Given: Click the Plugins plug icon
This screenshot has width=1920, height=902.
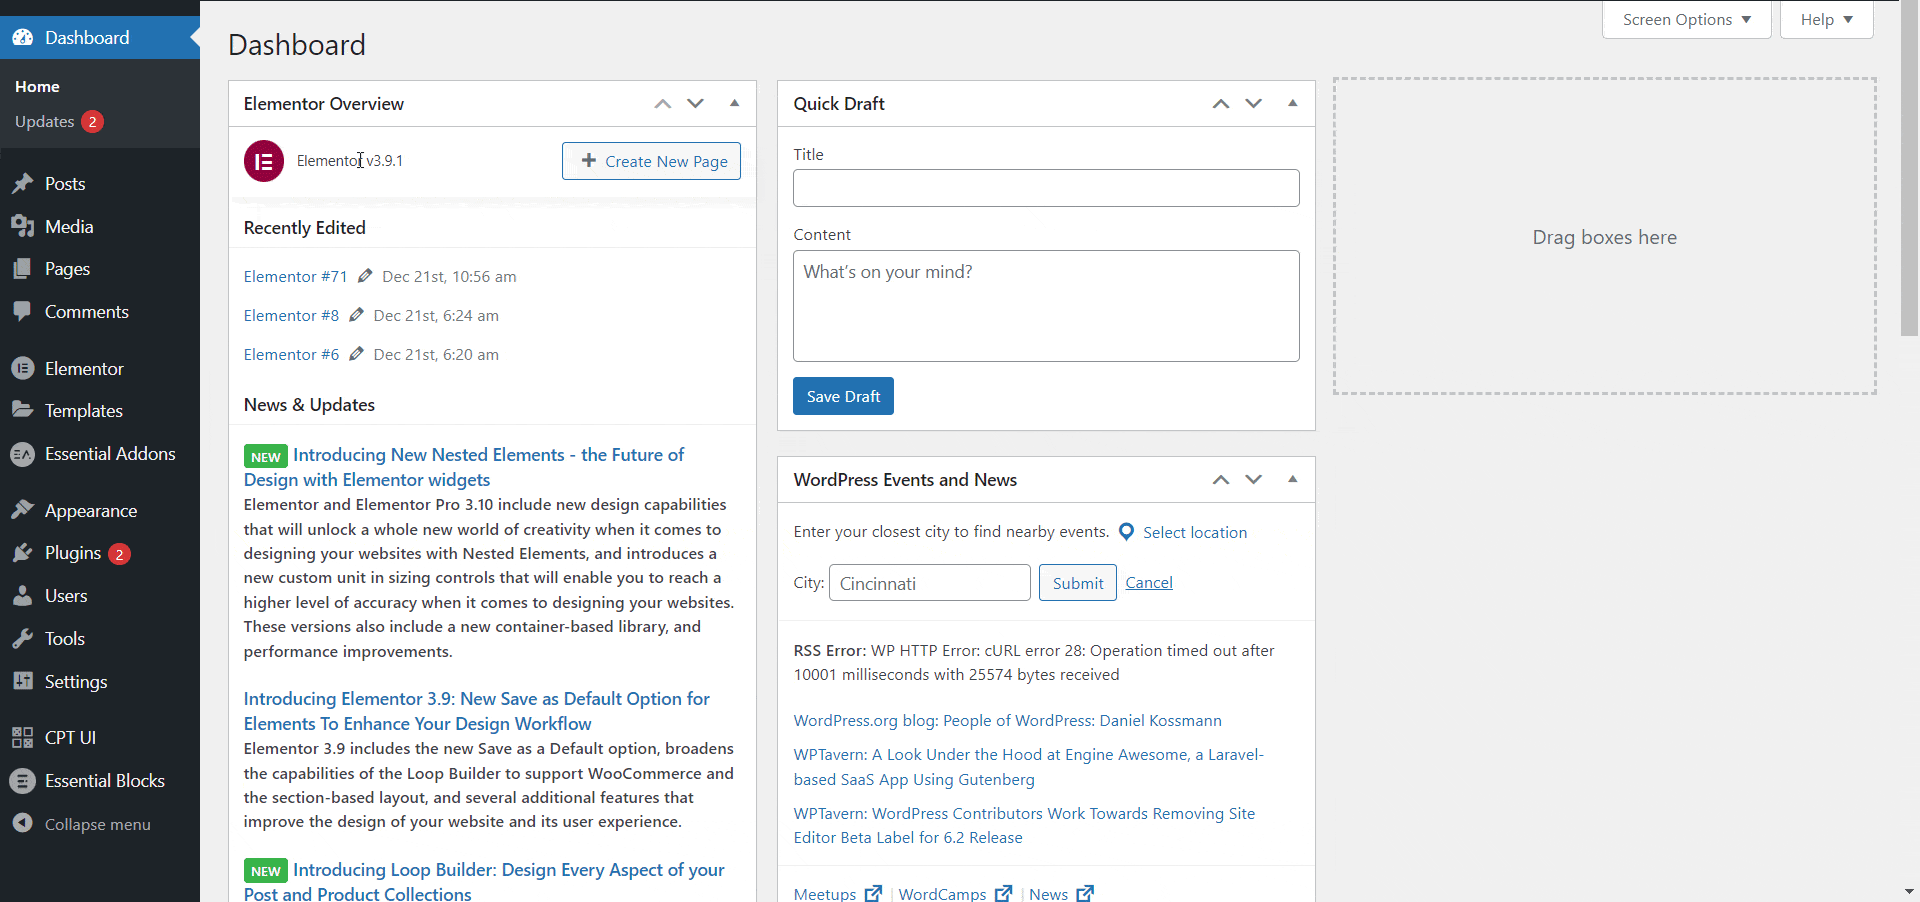Looking at the screenshot, I should 23,553.
